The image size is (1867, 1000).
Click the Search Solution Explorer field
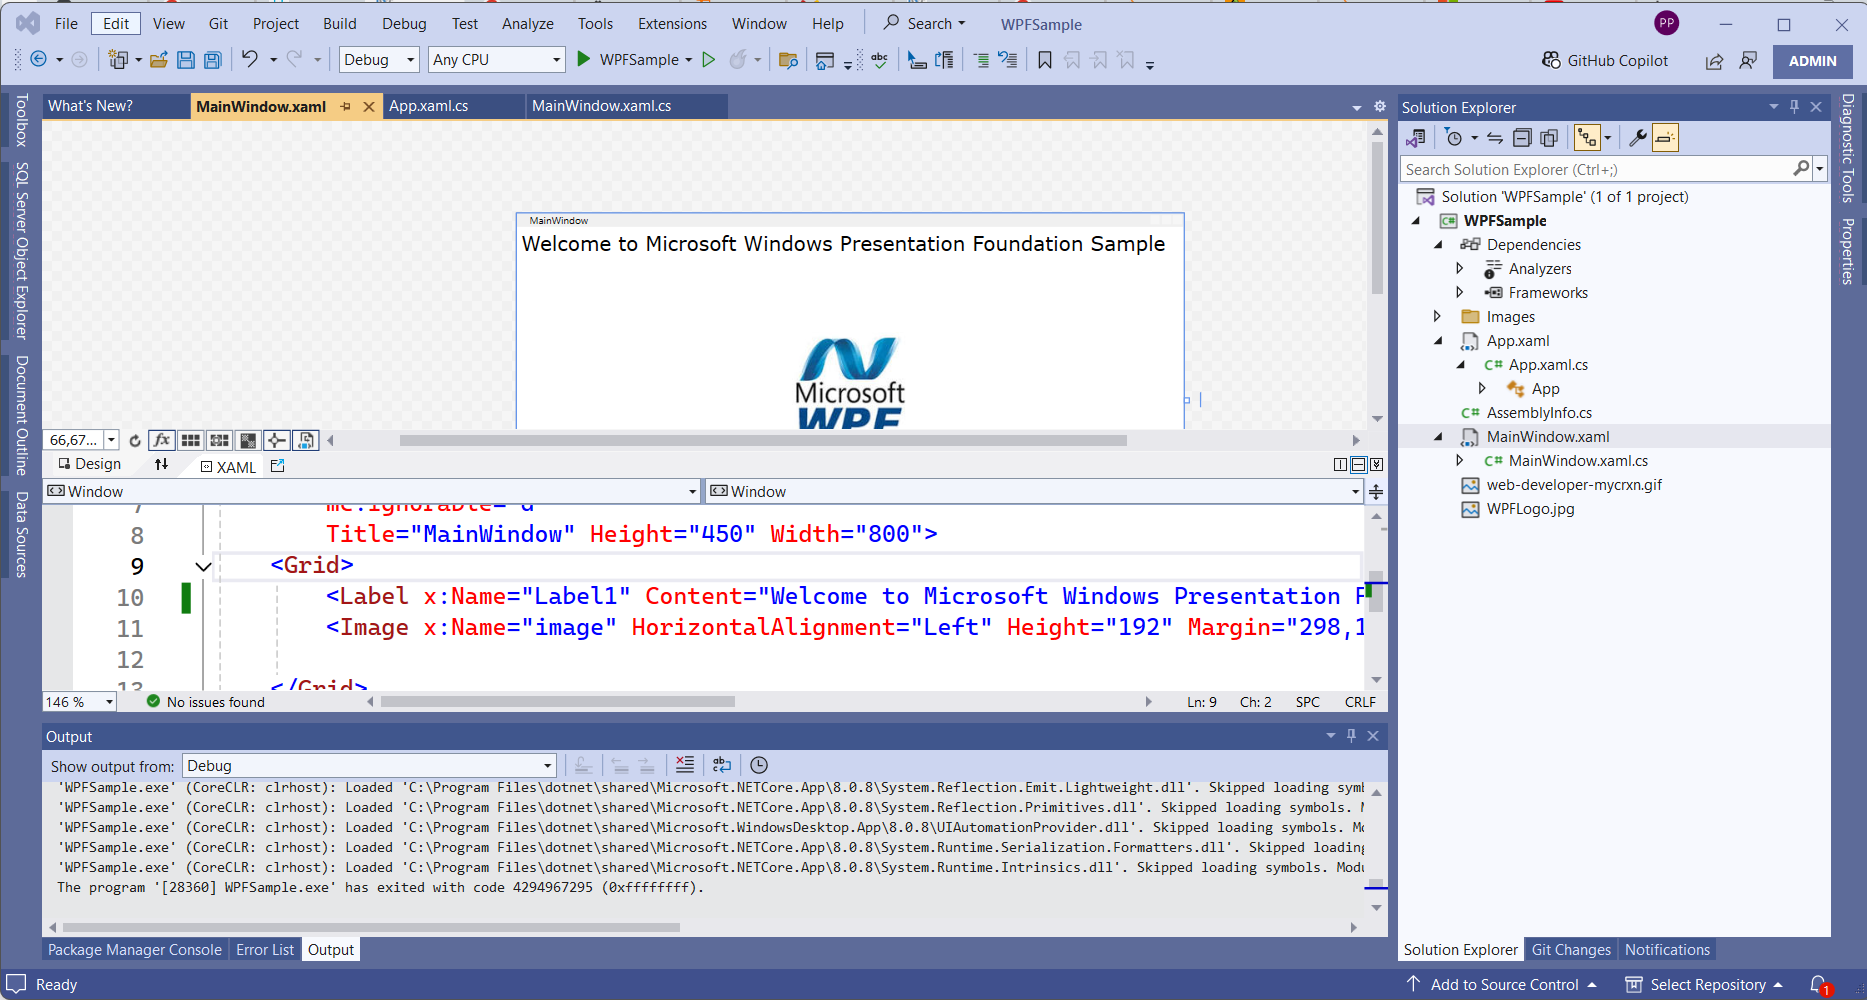tap(1596, 170)
